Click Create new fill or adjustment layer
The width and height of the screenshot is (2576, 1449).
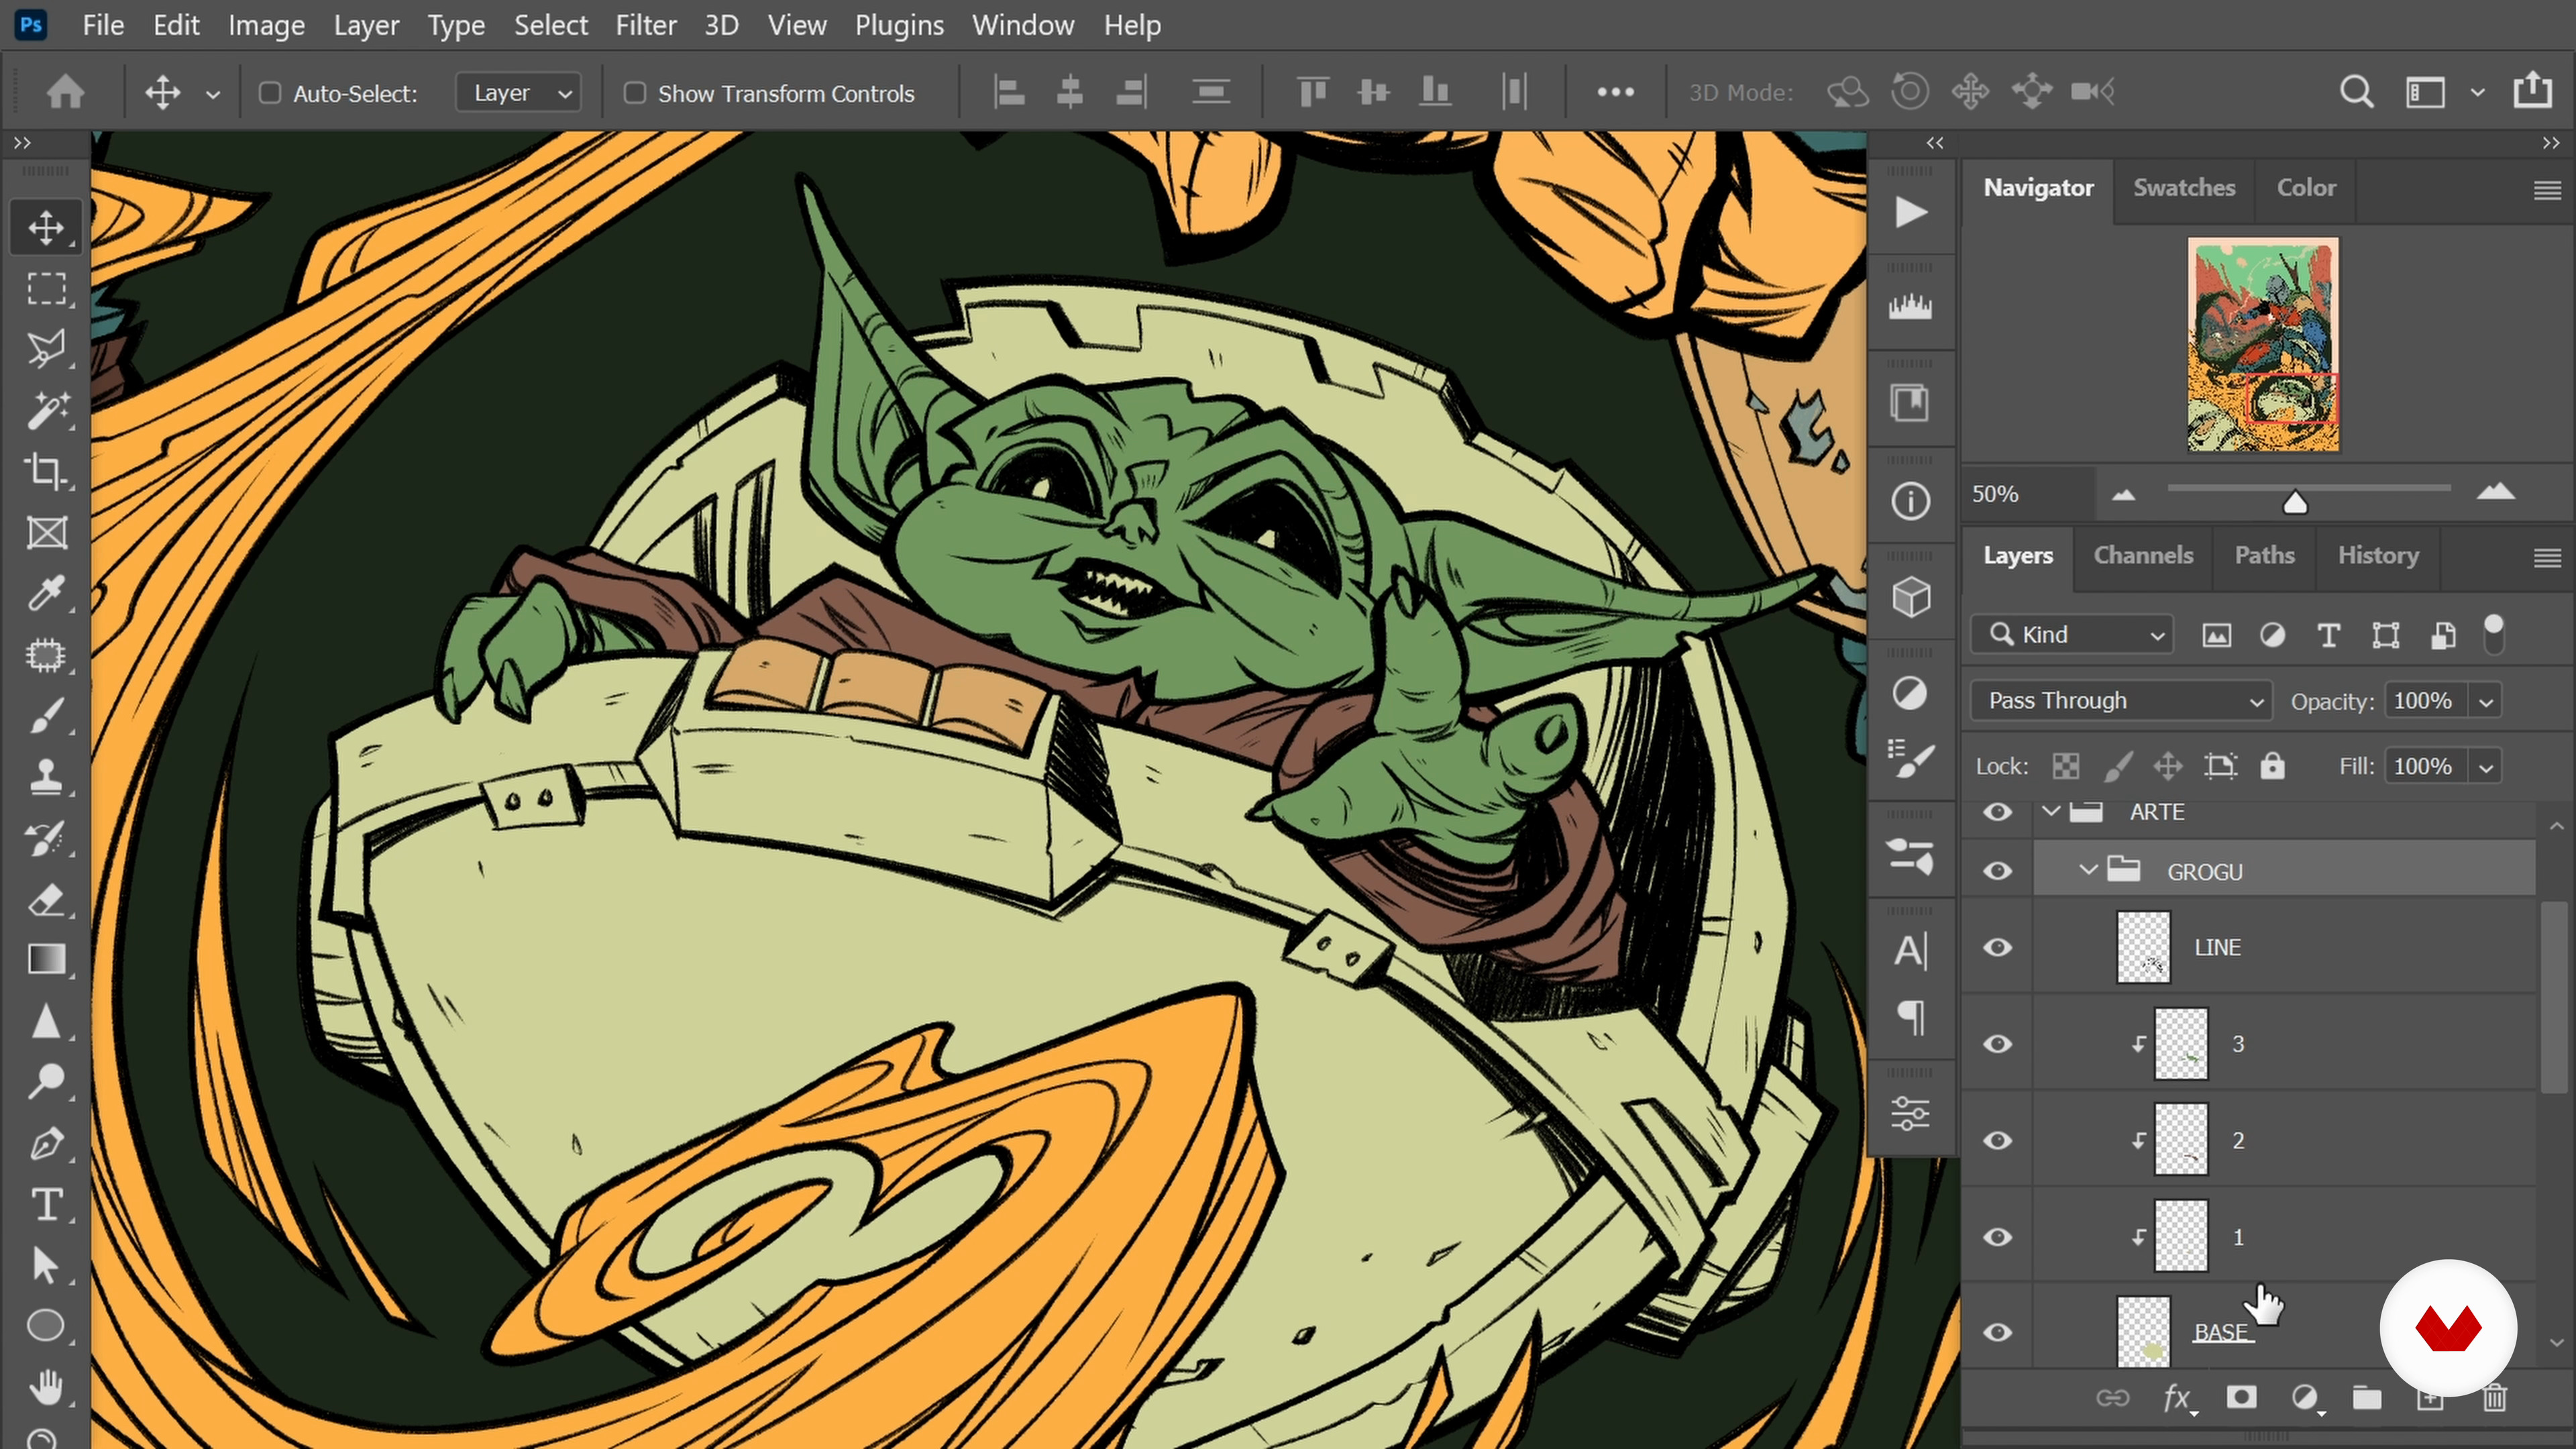(x=2305, y=1398)
